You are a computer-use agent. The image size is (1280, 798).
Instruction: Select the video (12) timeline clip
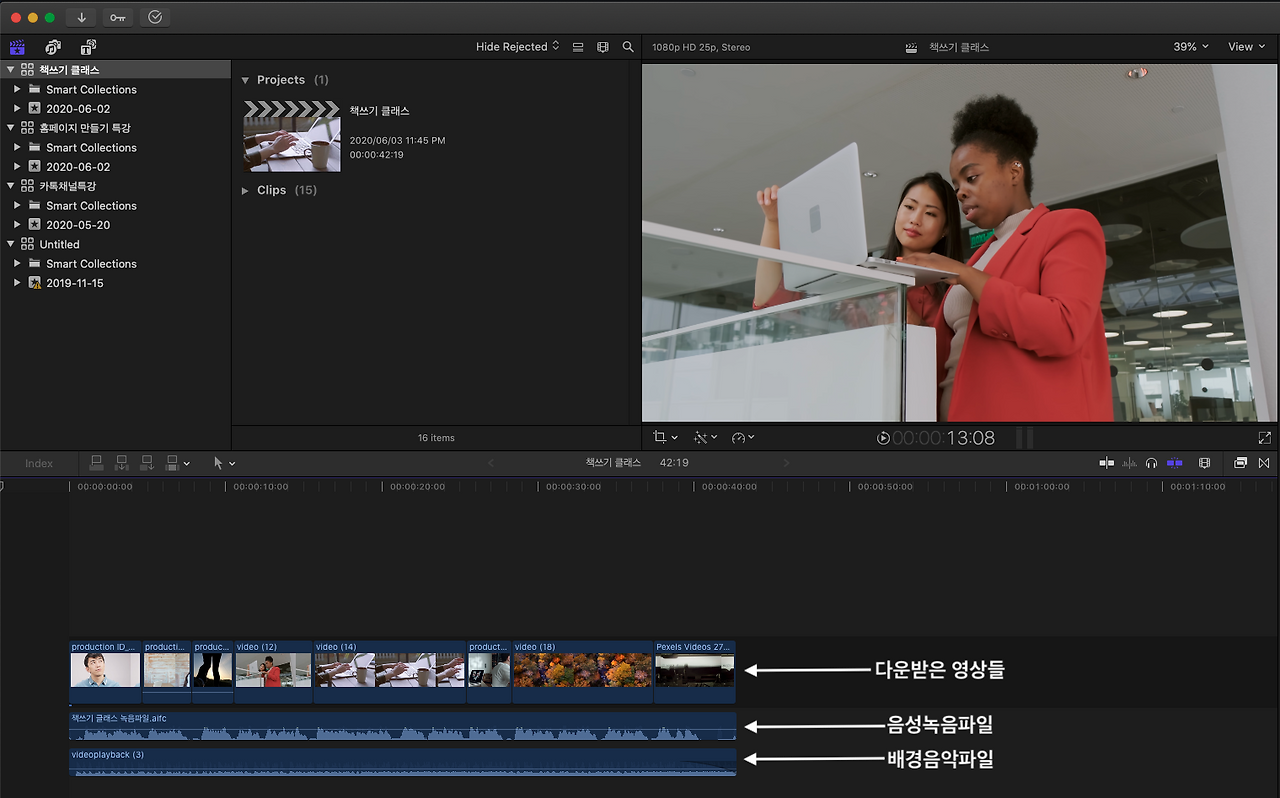(x=273, y=672)
